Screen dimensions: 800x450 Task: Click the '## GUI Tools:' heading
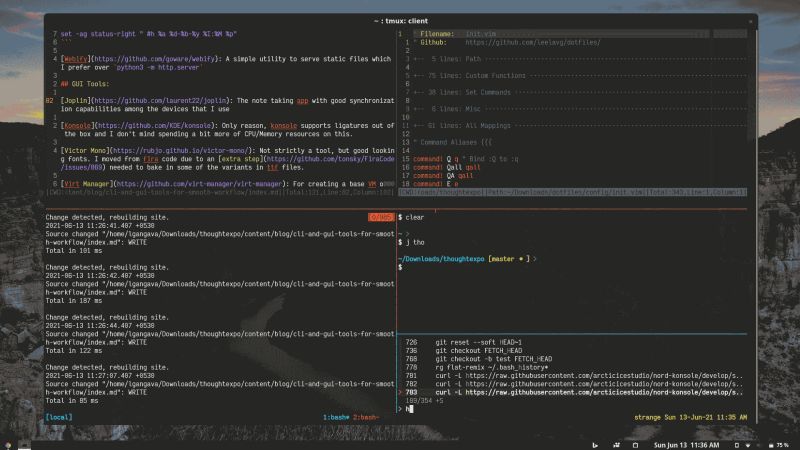(x=85, y=84)
